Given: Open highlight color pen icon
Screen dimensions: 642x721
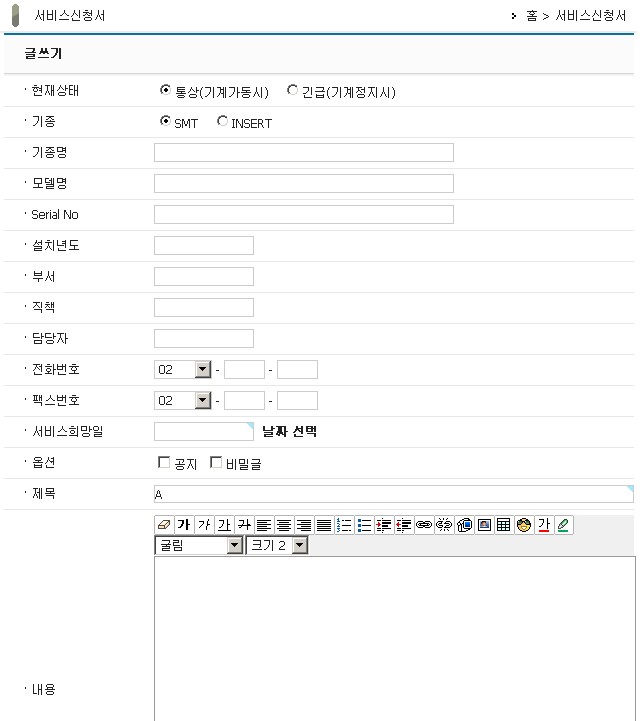Looking at the screenshot, I should point(564,525).
